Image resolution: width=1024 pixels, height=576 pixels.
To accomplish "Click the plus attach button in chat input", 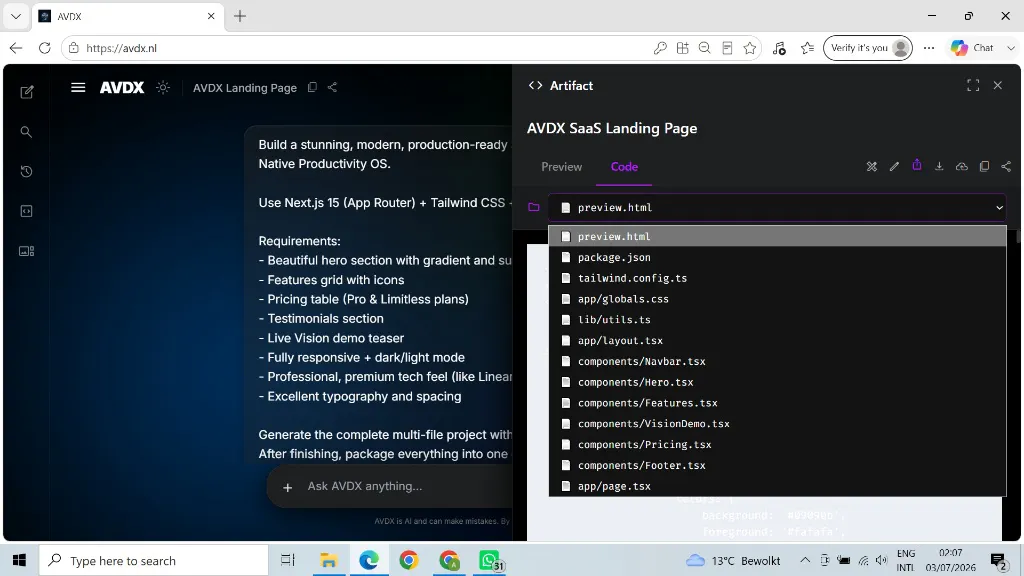I will [x=287, y=487].
